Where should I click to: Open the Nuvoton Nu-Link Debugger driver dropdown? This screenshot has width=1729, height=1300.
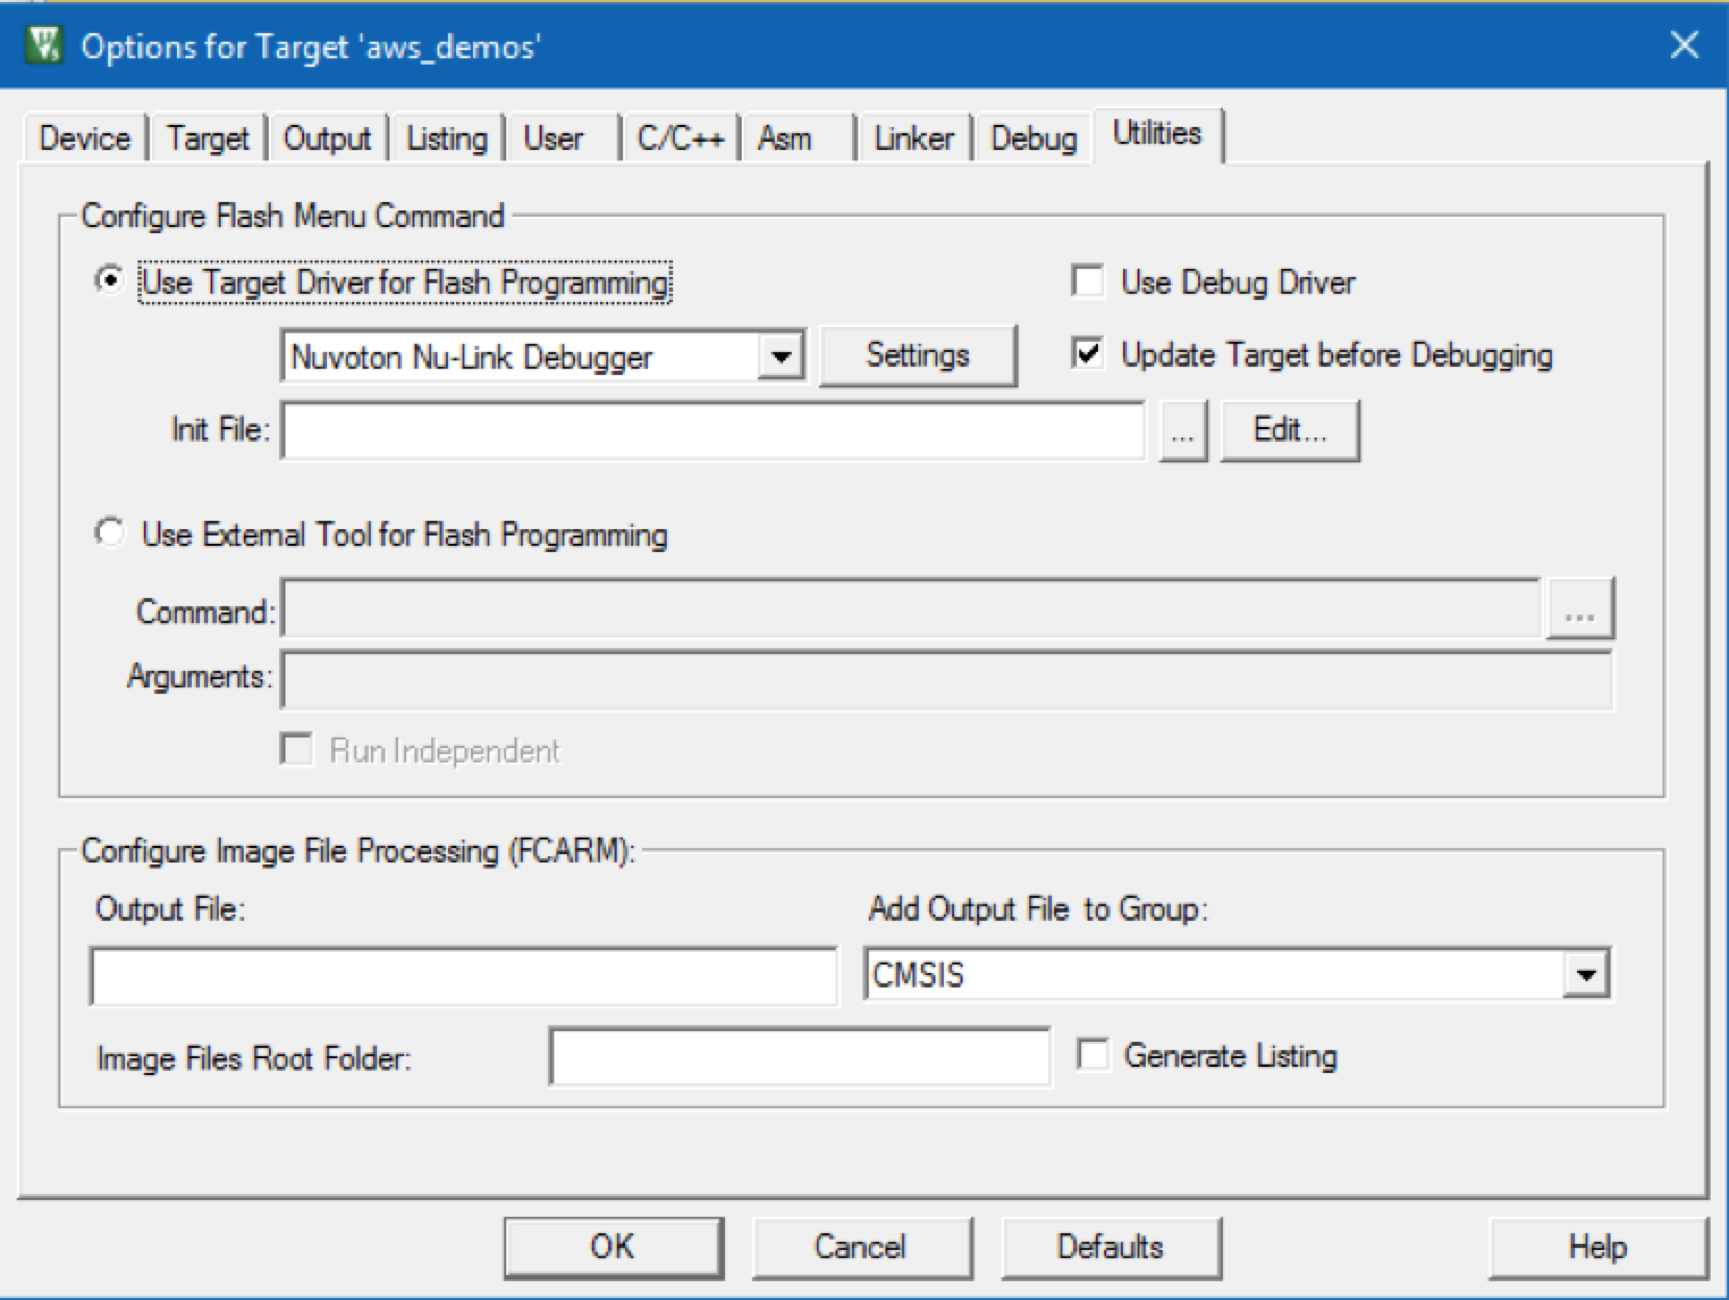[784, 355]
